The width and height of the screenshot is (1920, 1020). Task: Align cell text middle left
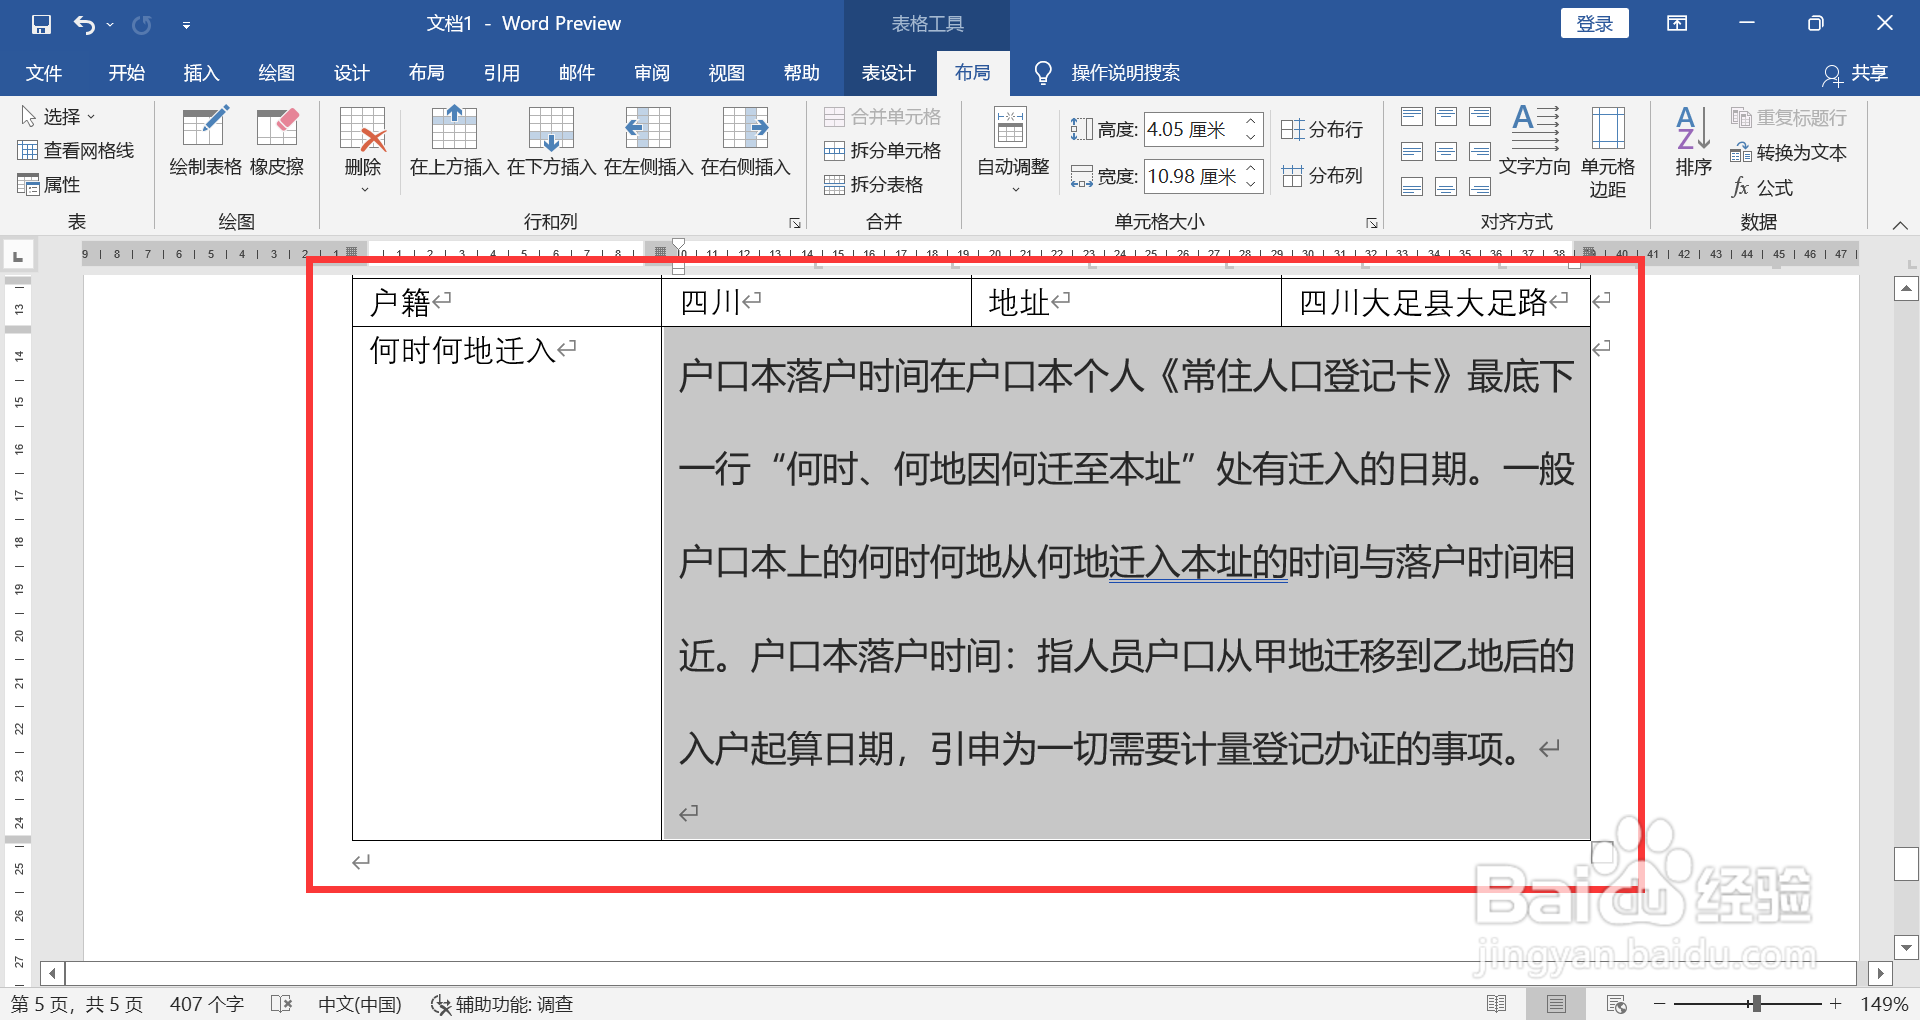pos(1412,152)
